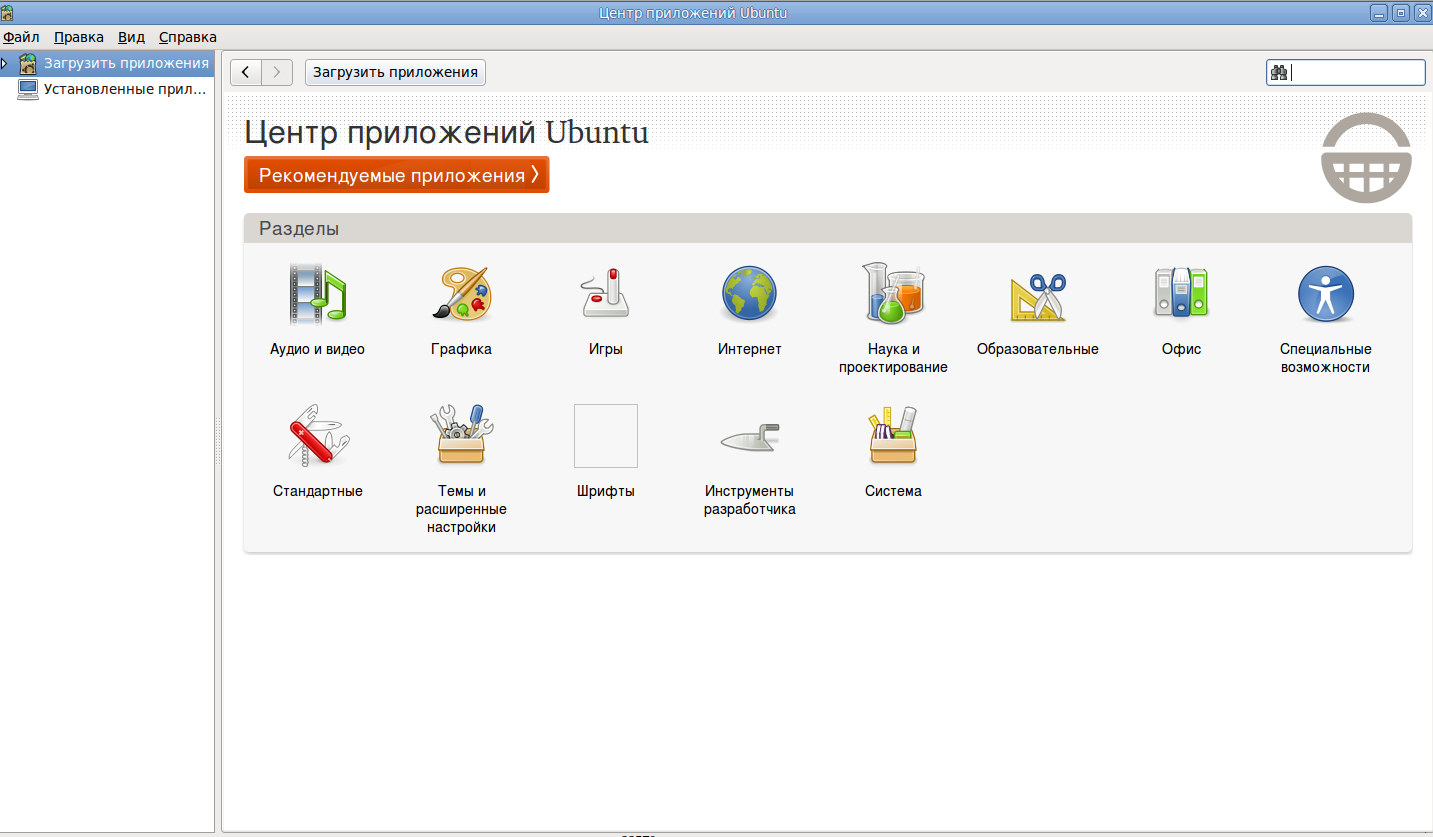Click the Интернет label
The width and height of the screenshot is (1433, 837).
(749, 349)
